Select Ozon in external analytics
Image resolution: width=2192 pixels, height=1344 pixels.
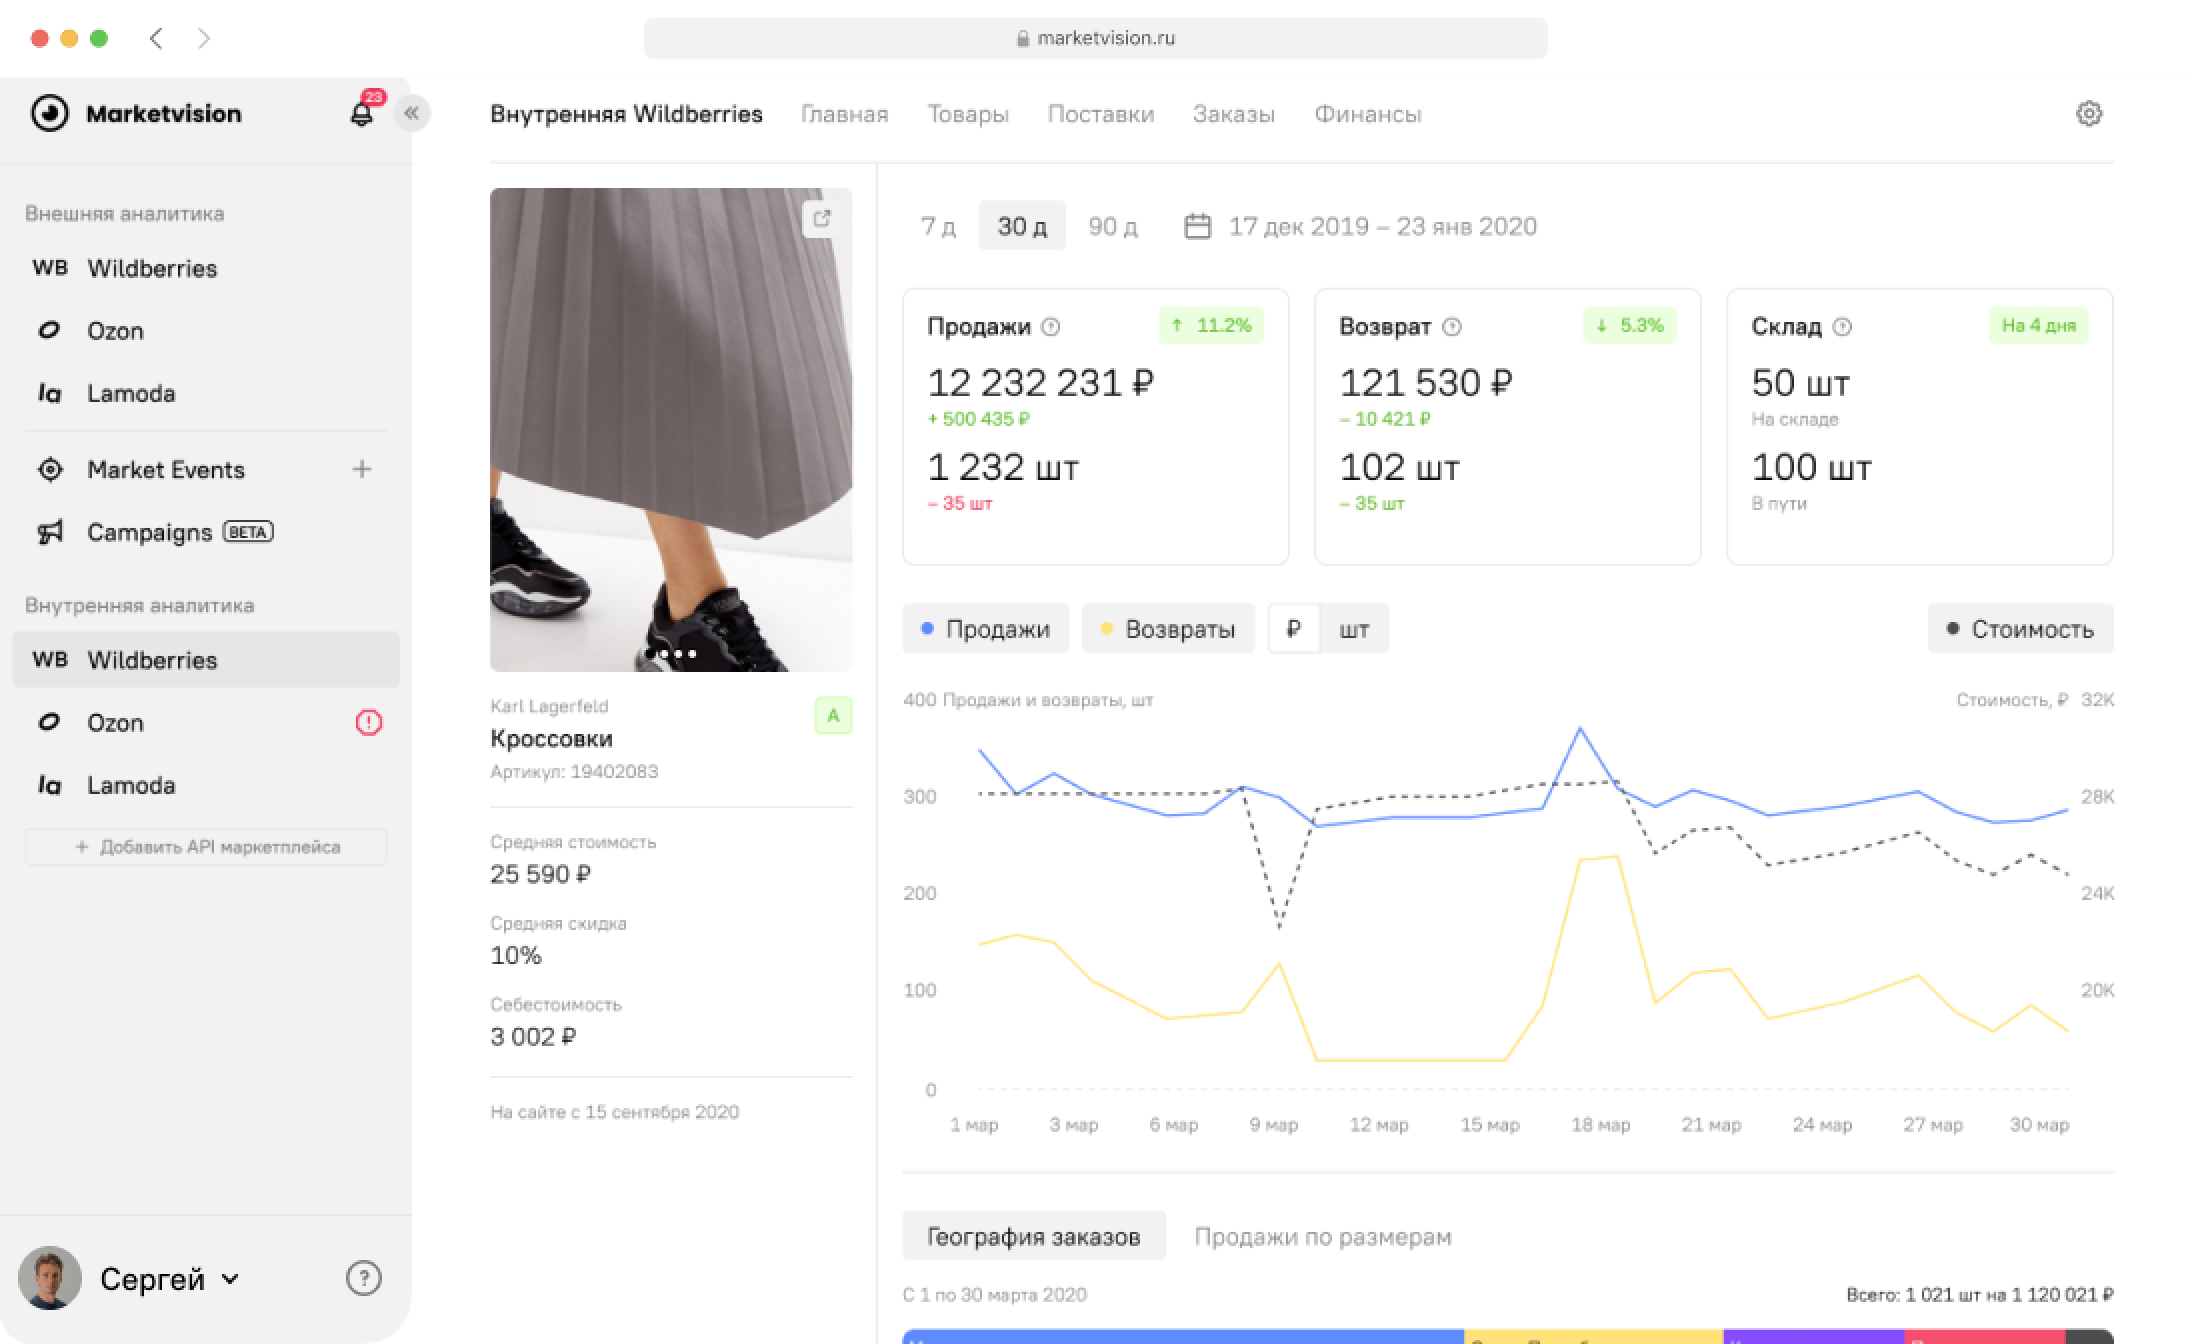tap(115, 331)
